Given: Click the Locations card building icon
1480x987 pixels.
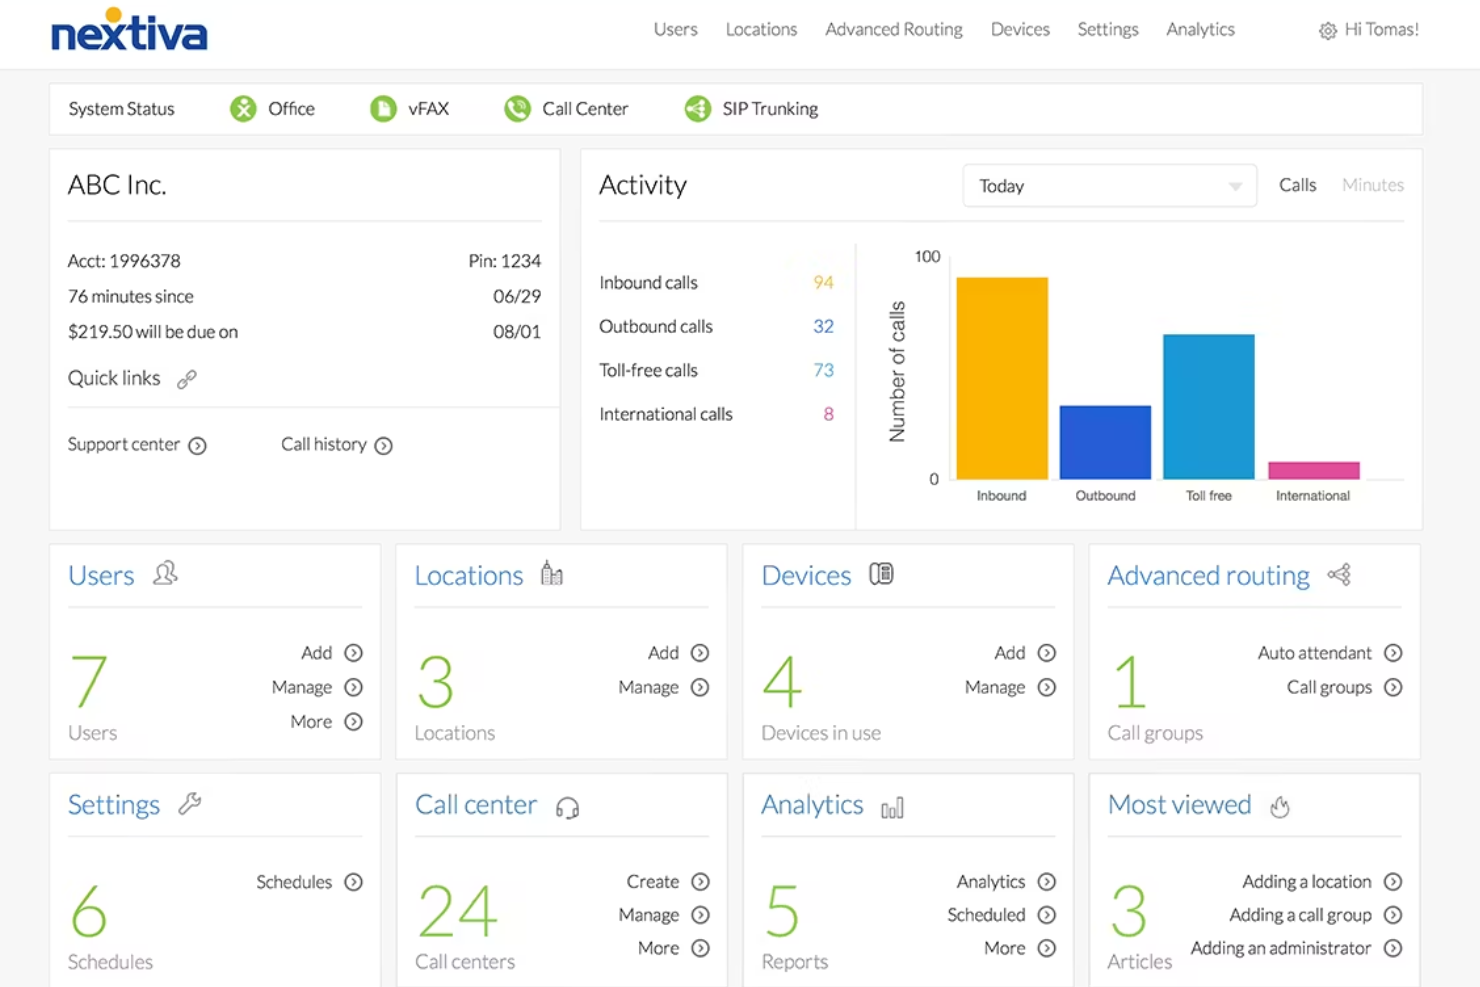Looking at the screenshot, I should pyautogui.click(x=552, y=573).
